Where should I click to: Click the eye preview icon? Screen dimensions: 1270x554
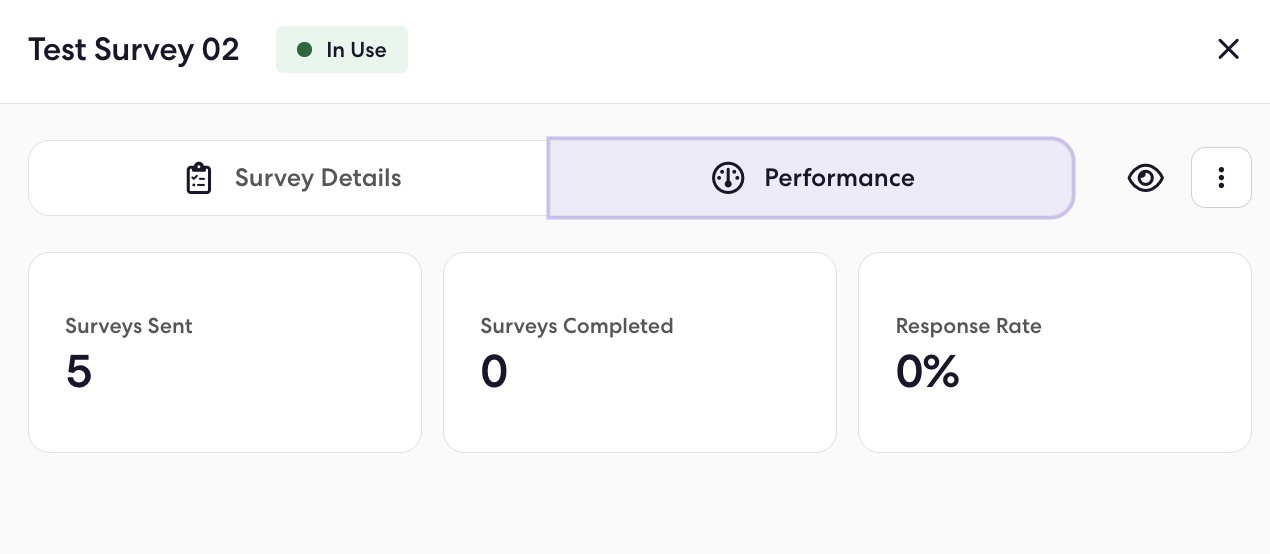click(x=1145, y=178)
